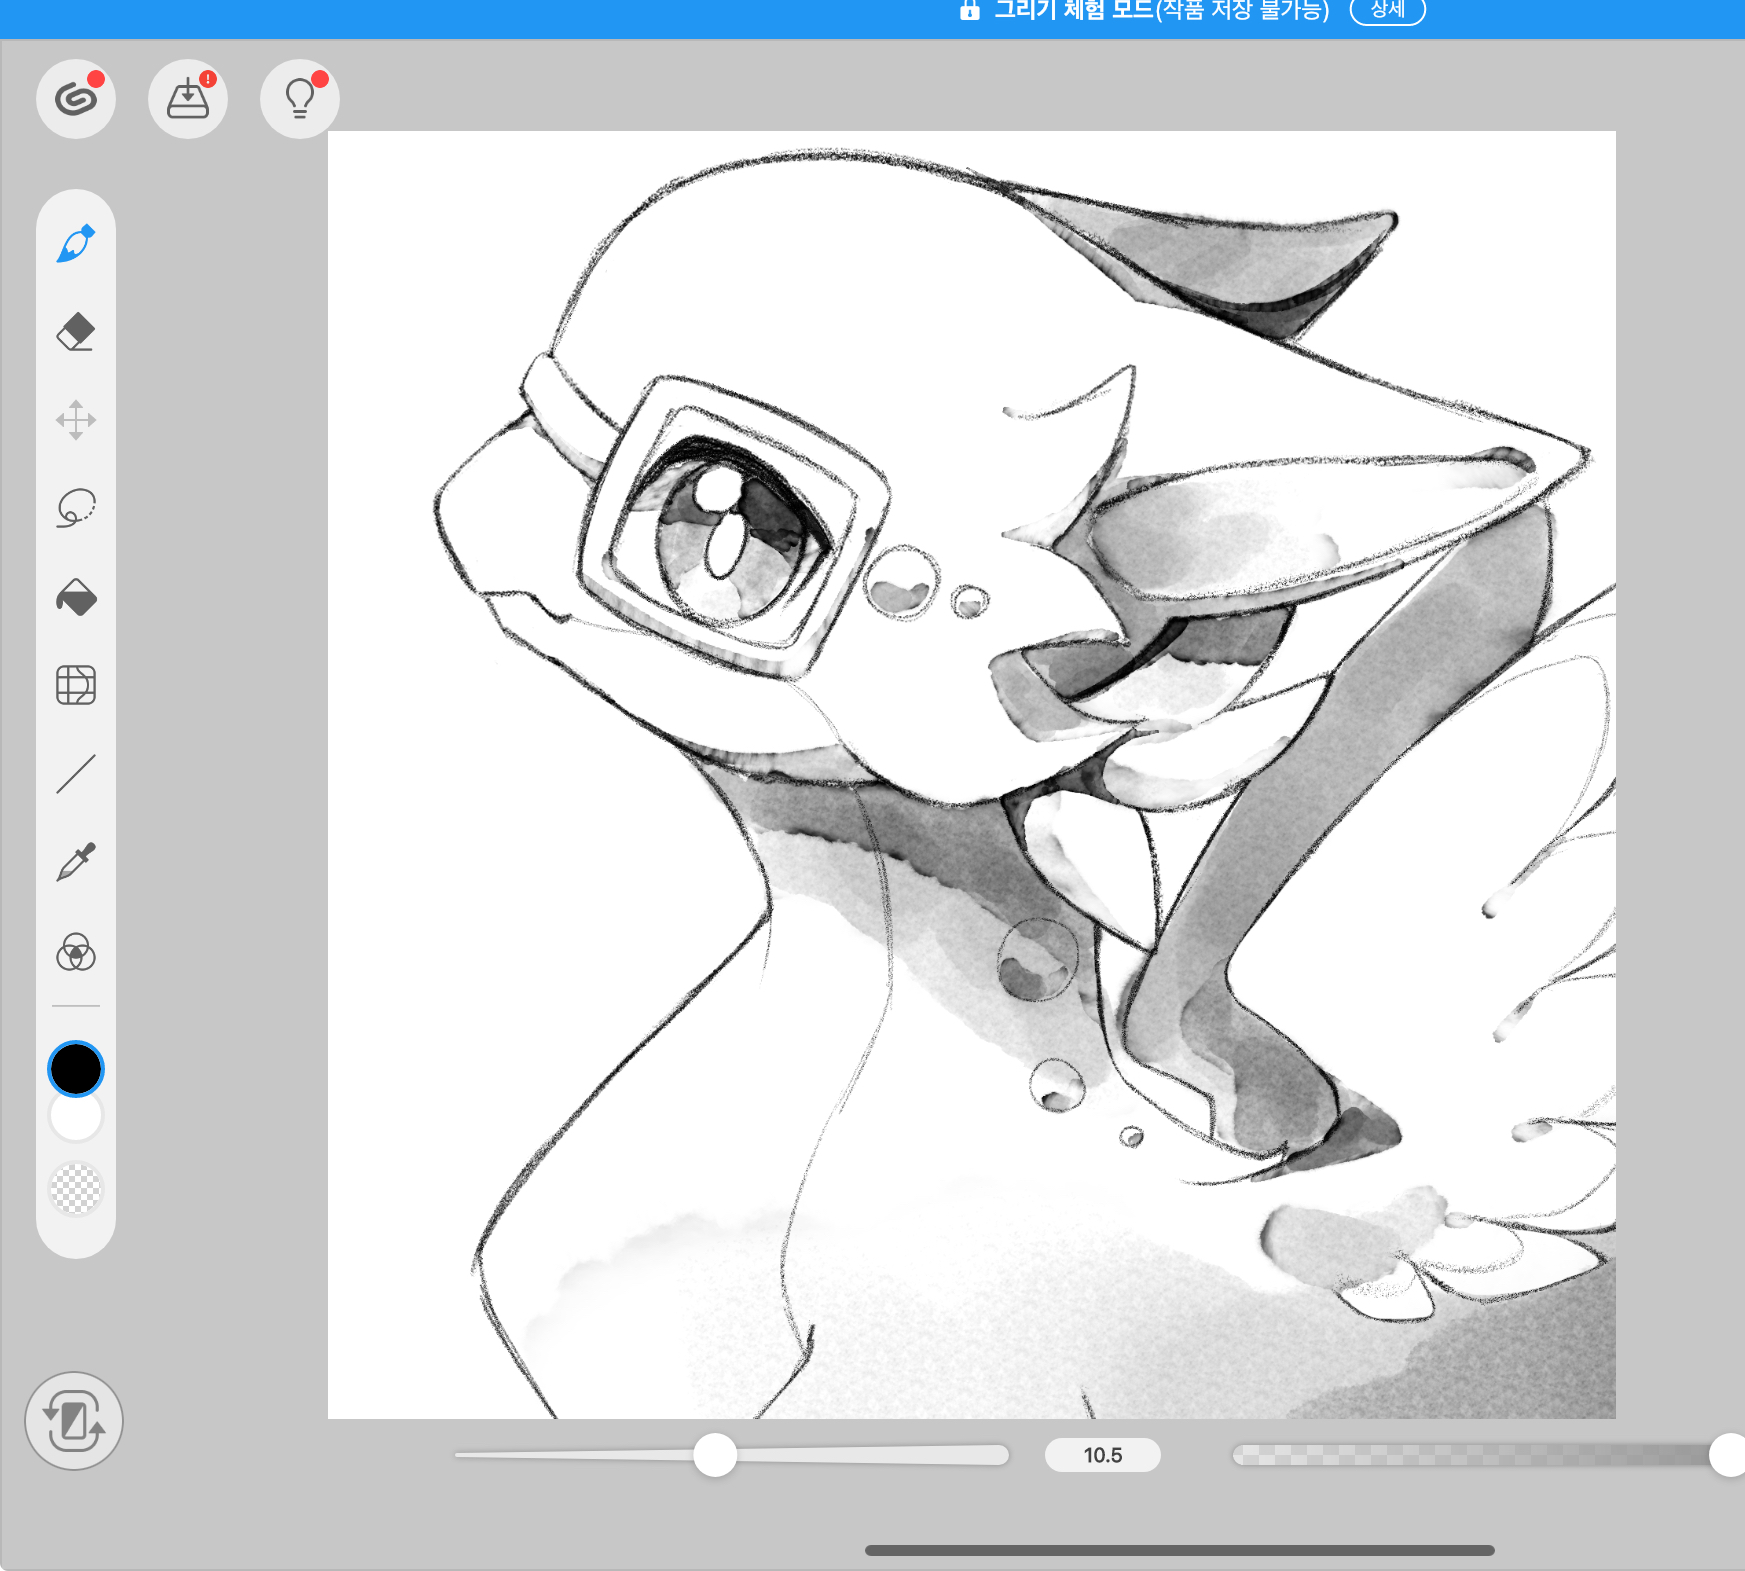Choose the transparent checkered color swatch

(x=76, y=1189)
